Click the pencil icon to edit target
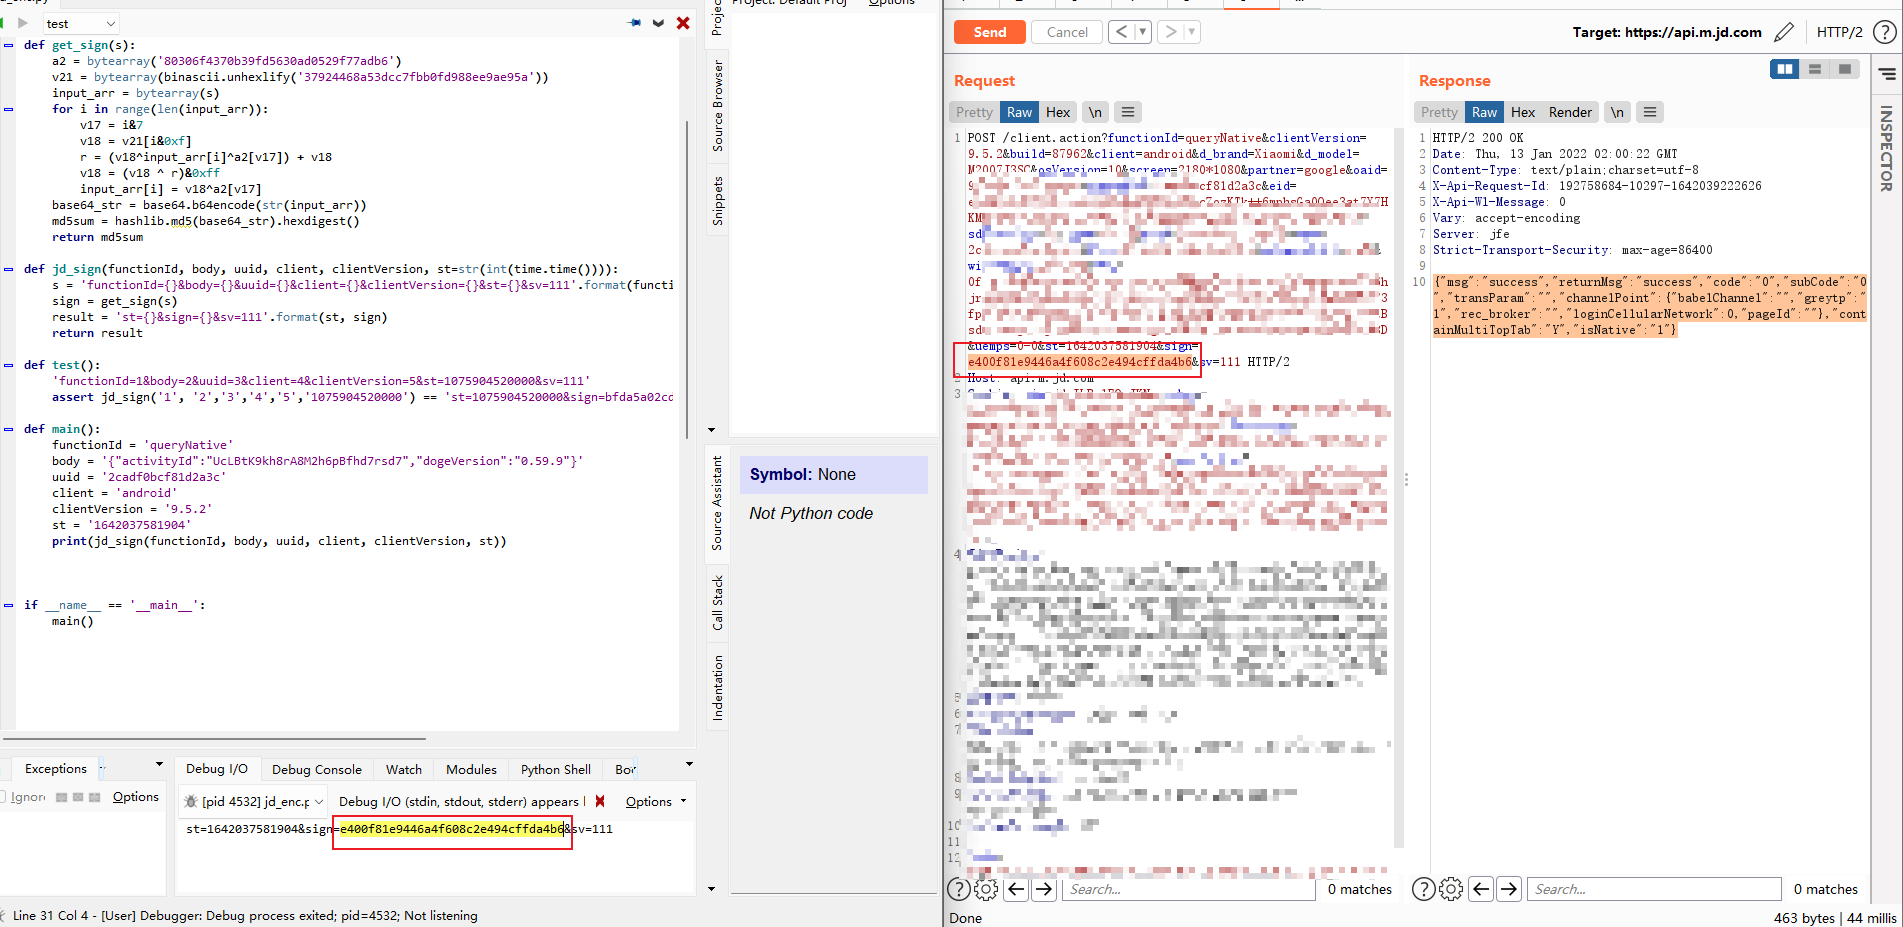 point(1783,32)
